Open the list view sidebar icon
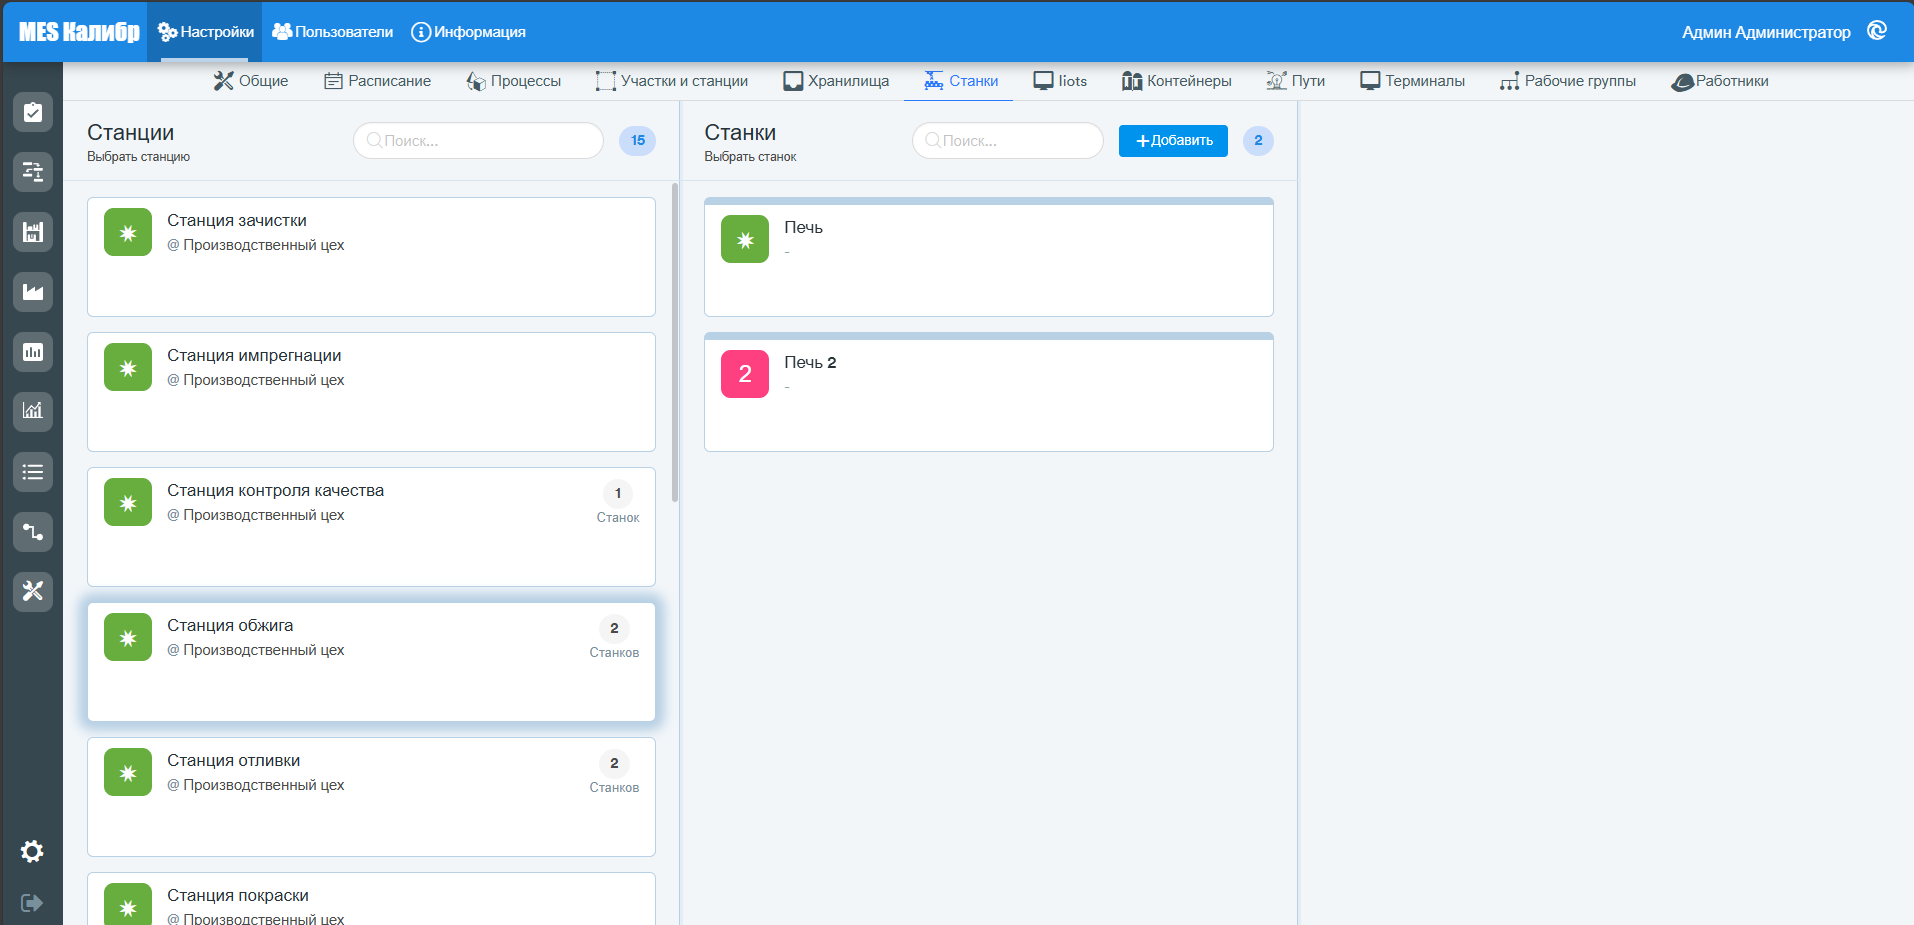 (x=33, y=472)
